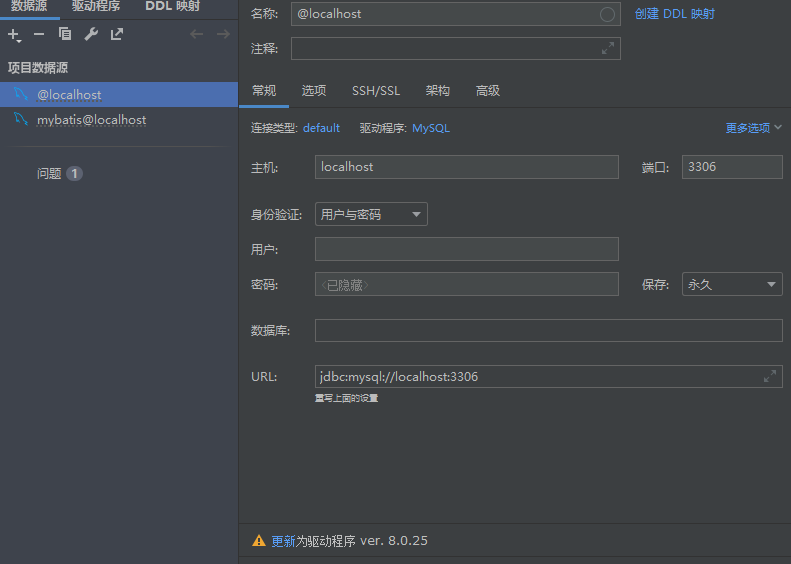Click into the 数据库 input field
The height and width of the screenshot is (564, 791).
549,330
